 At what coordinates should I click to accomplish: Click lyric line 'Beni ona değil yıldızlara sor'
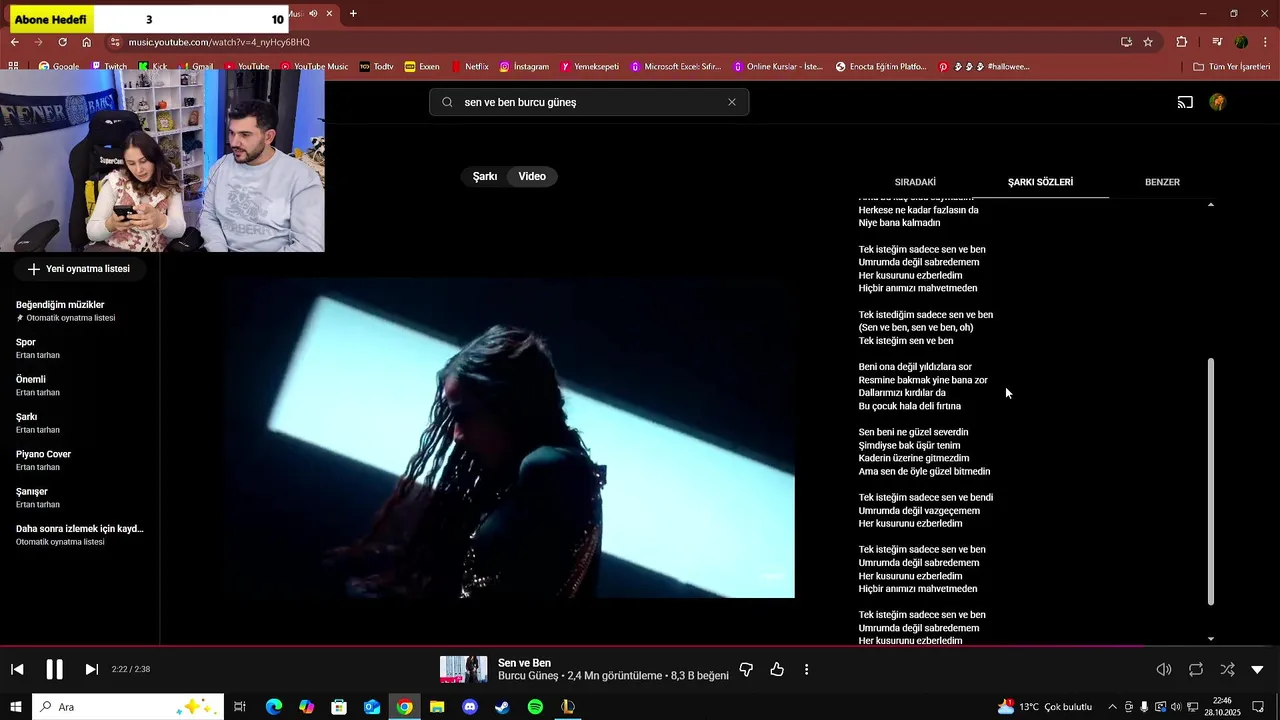[915, 367]
